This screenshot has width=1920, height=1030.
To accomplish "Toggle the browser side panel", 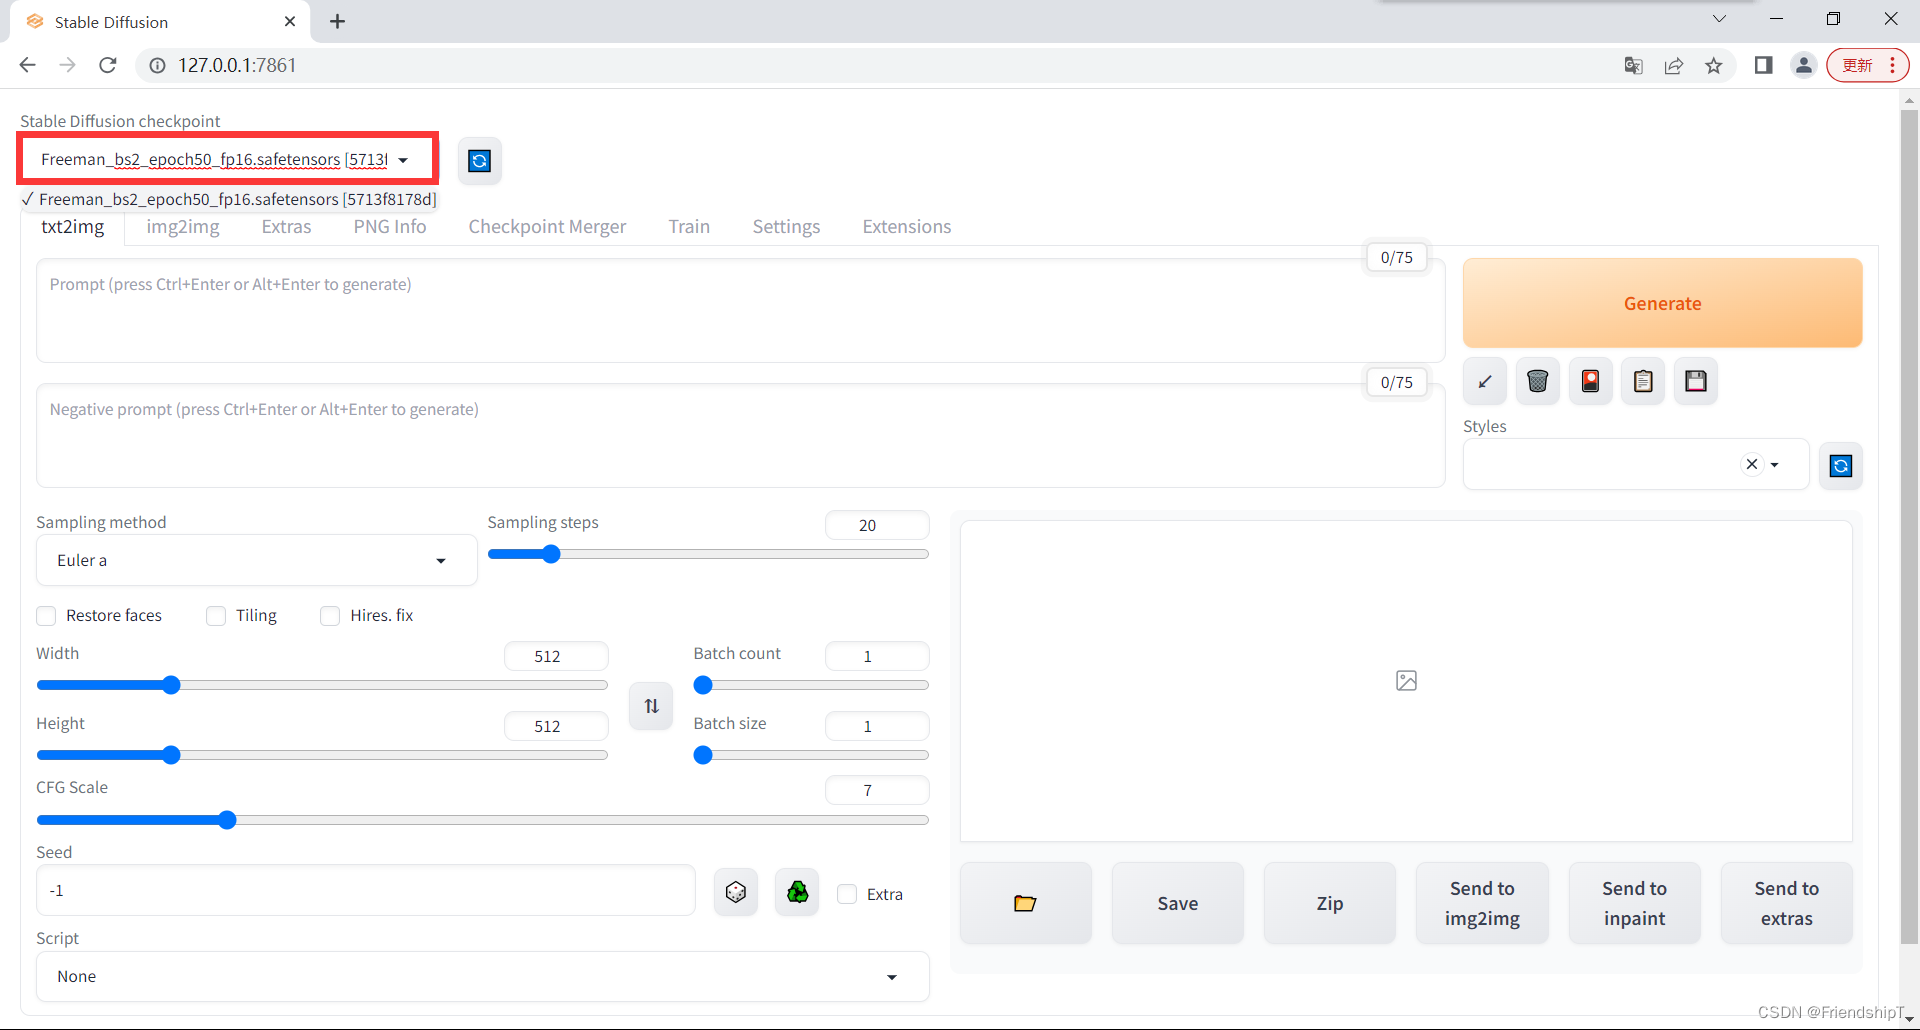I will tap(1763, 65).
